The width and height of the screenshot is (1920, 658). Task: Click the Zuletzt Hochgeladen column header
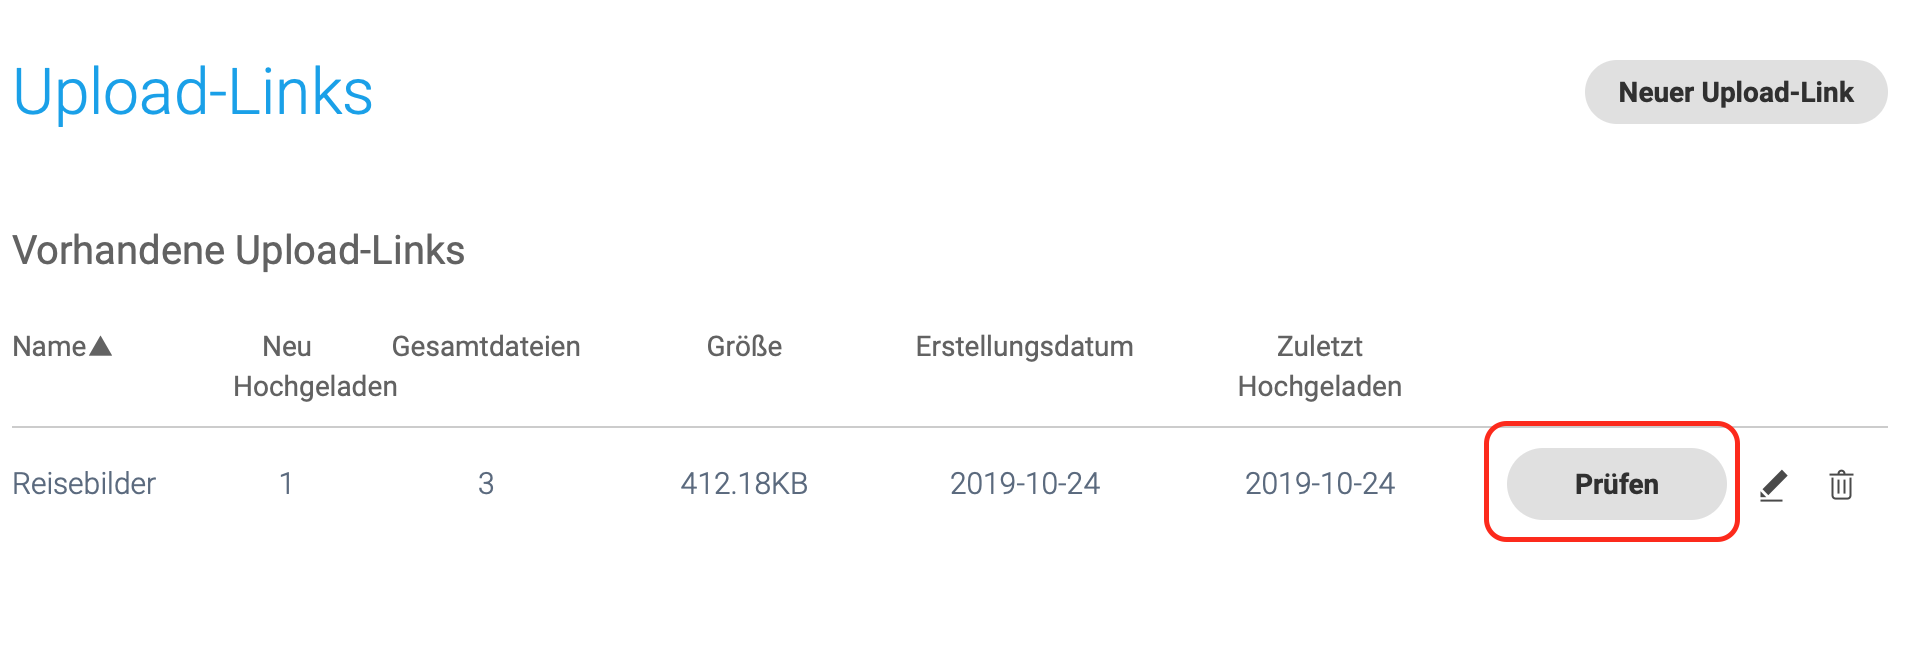click(1319, 366)
